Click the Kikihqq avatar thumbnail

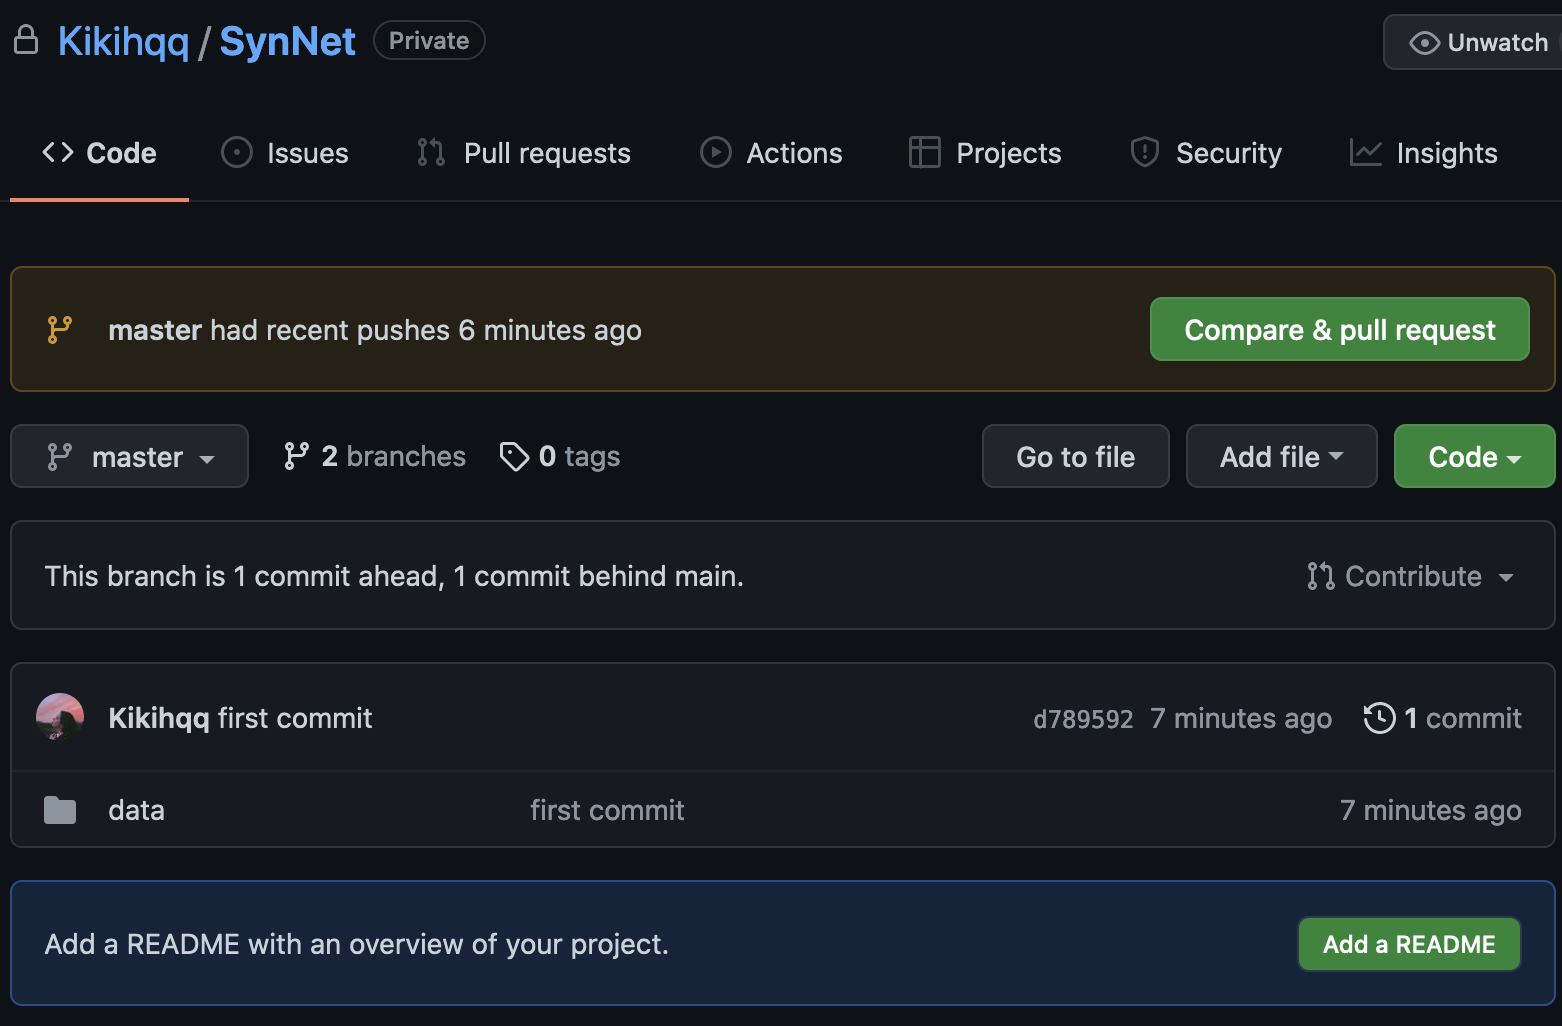click(60, 717)
